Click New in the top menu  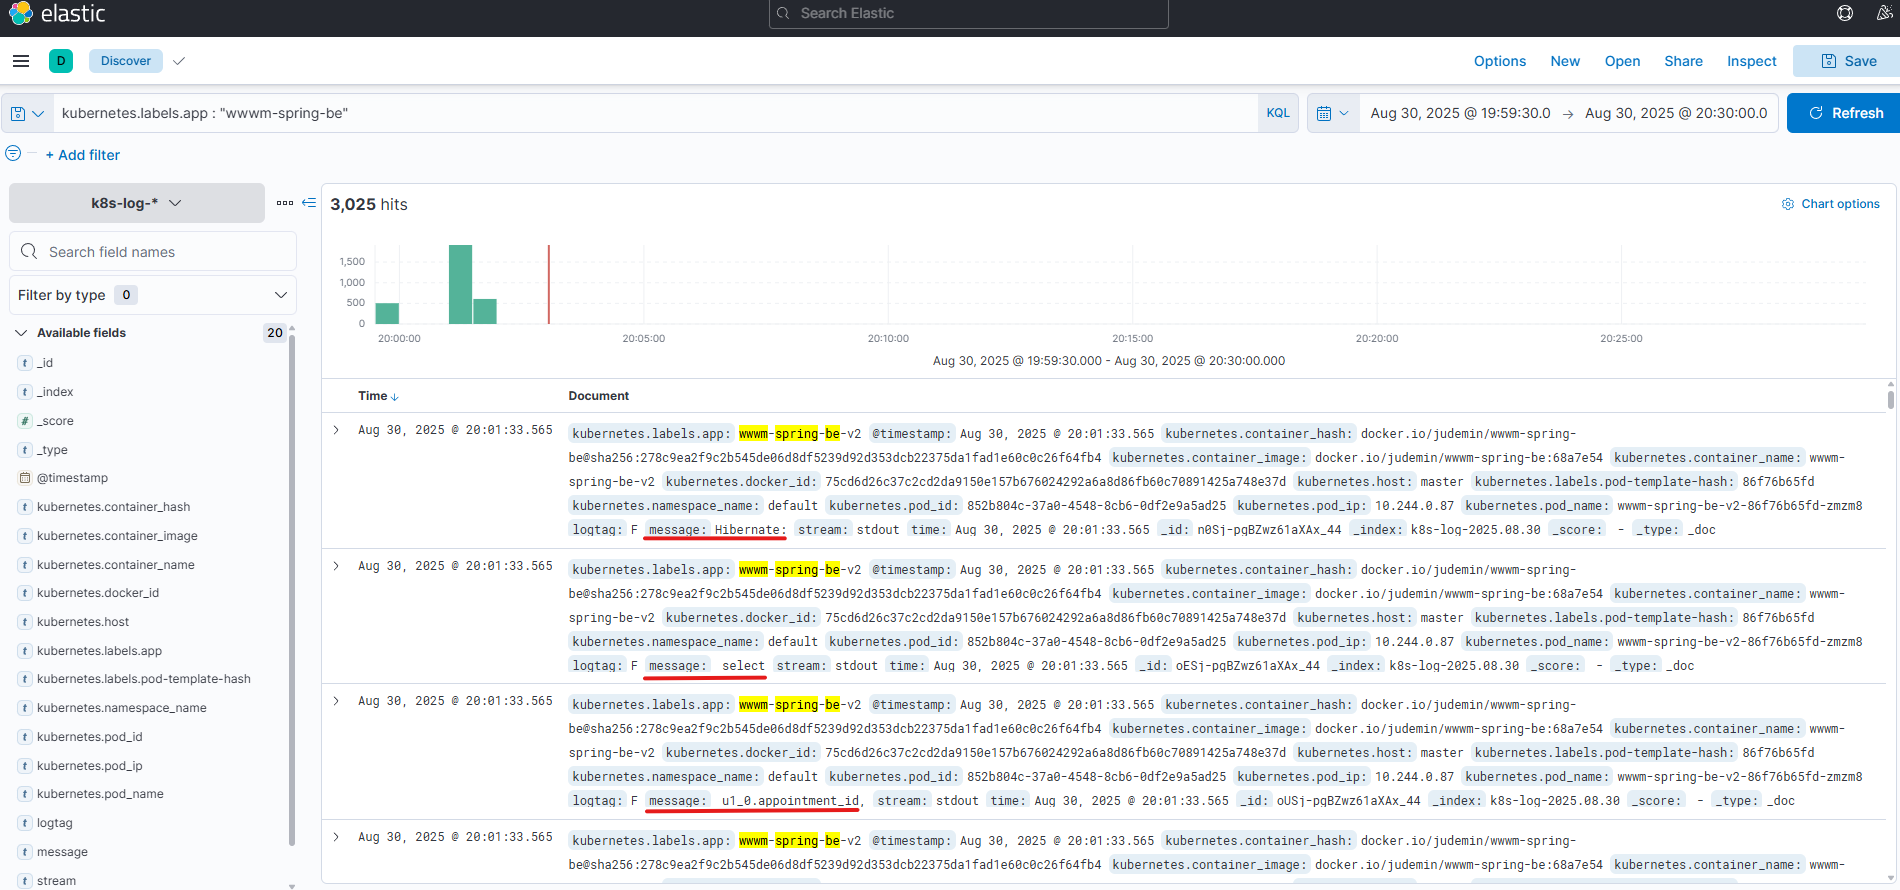click(x=1565, y=61)
